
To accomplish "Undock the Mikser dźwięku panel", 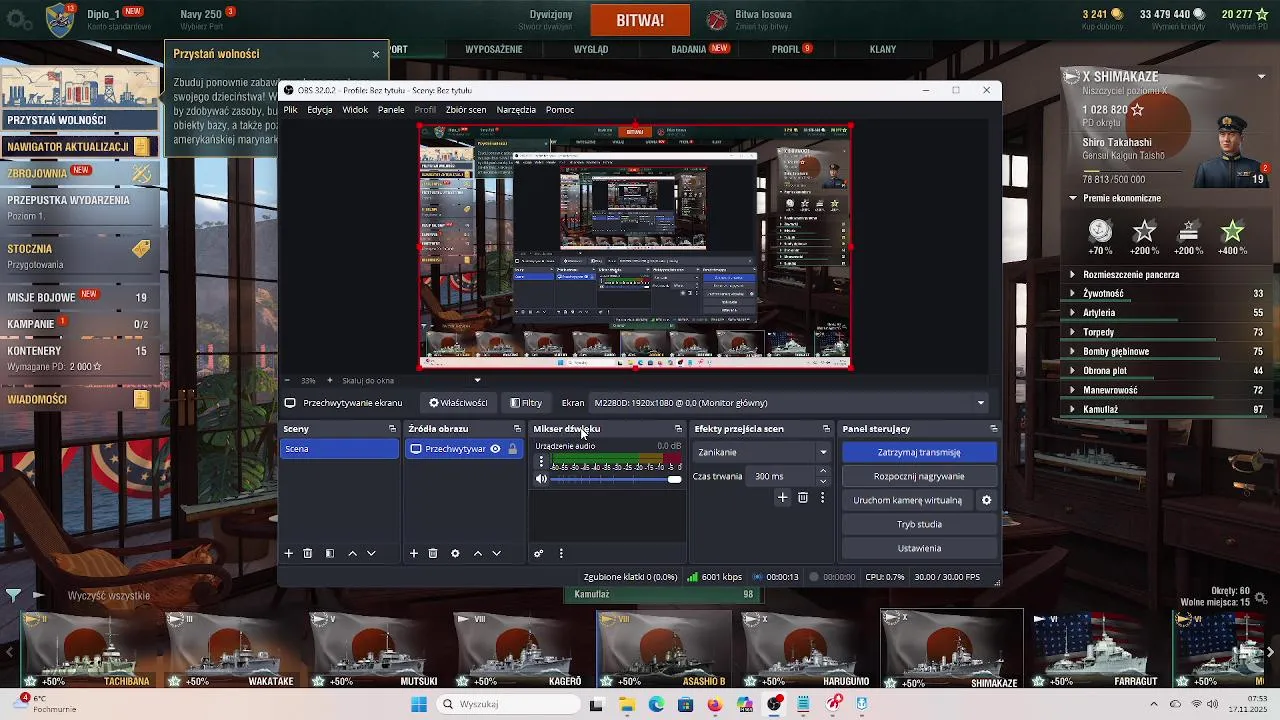I will pos(678,429).
